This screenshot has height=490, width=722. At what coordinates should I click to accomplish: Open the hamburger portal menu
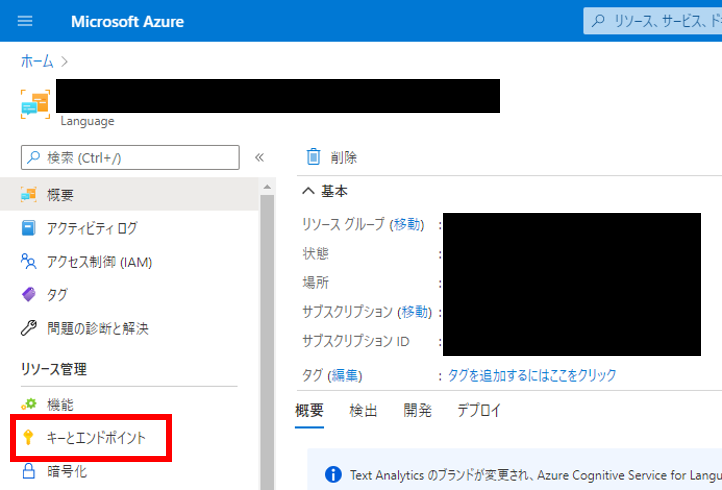coord(25,21)
